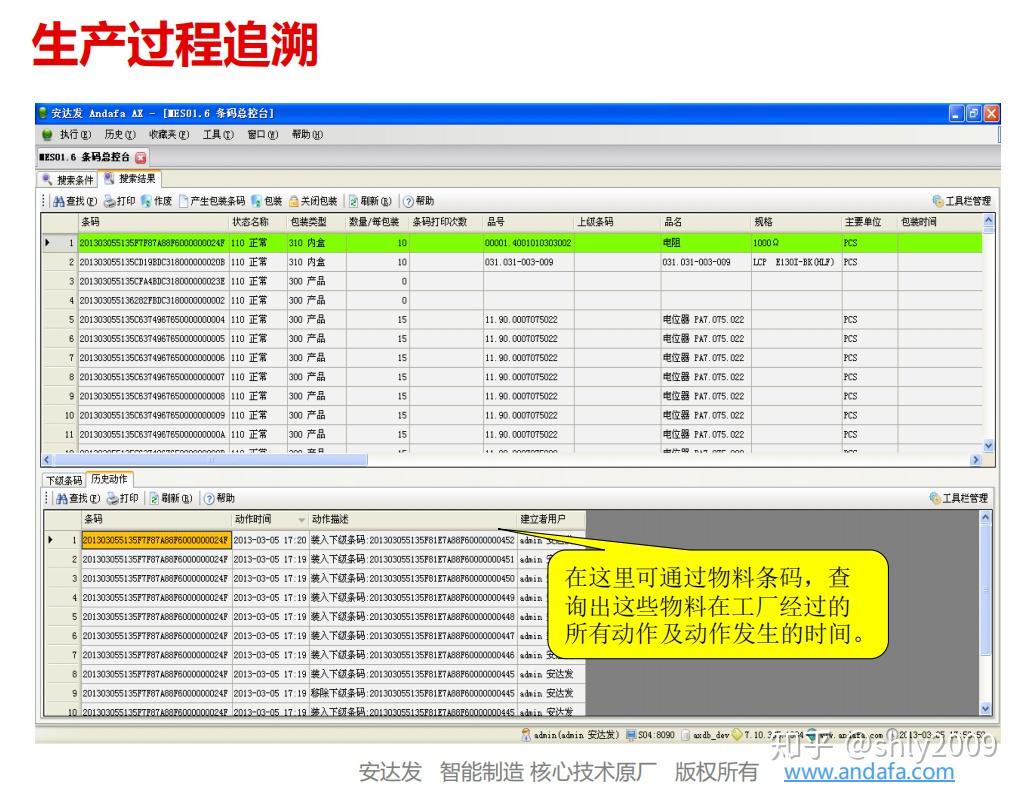Viewport: 1024px width, 793px height.
Task: Click 帮助 in the upper results toolbar
Action: [419, 201]
